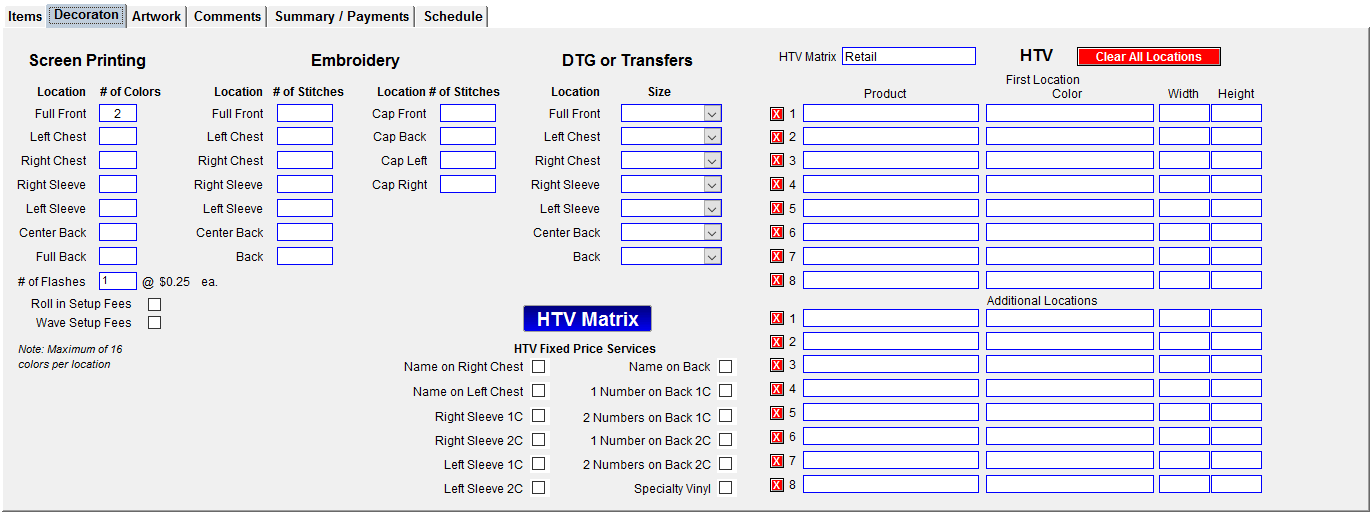Viewport: 1371px width, 513px height.
Task: Click red X for Additional Locations row 8
Action: click(x=777, y=485)
